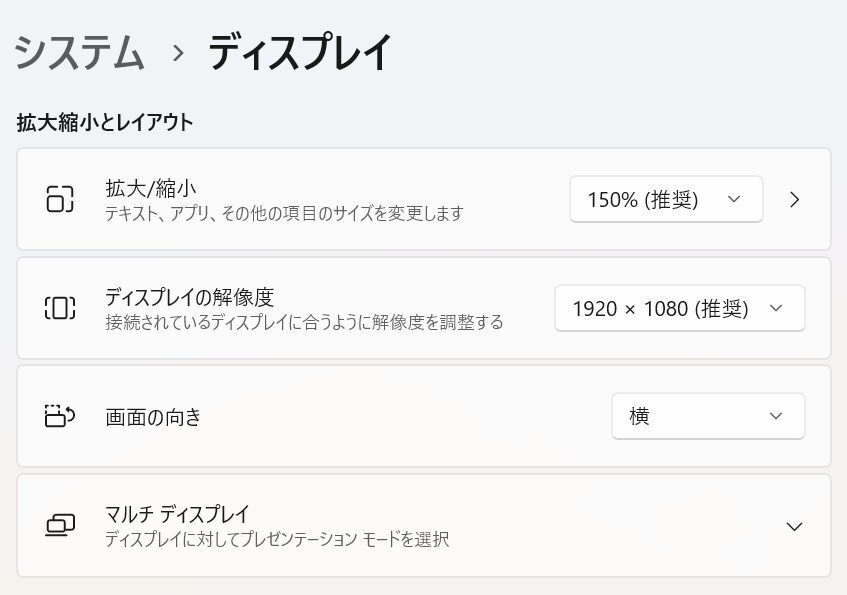The image size is (847, 595).
Task: Open custom scaling via right arrow chevron
Action: [795, 199]
